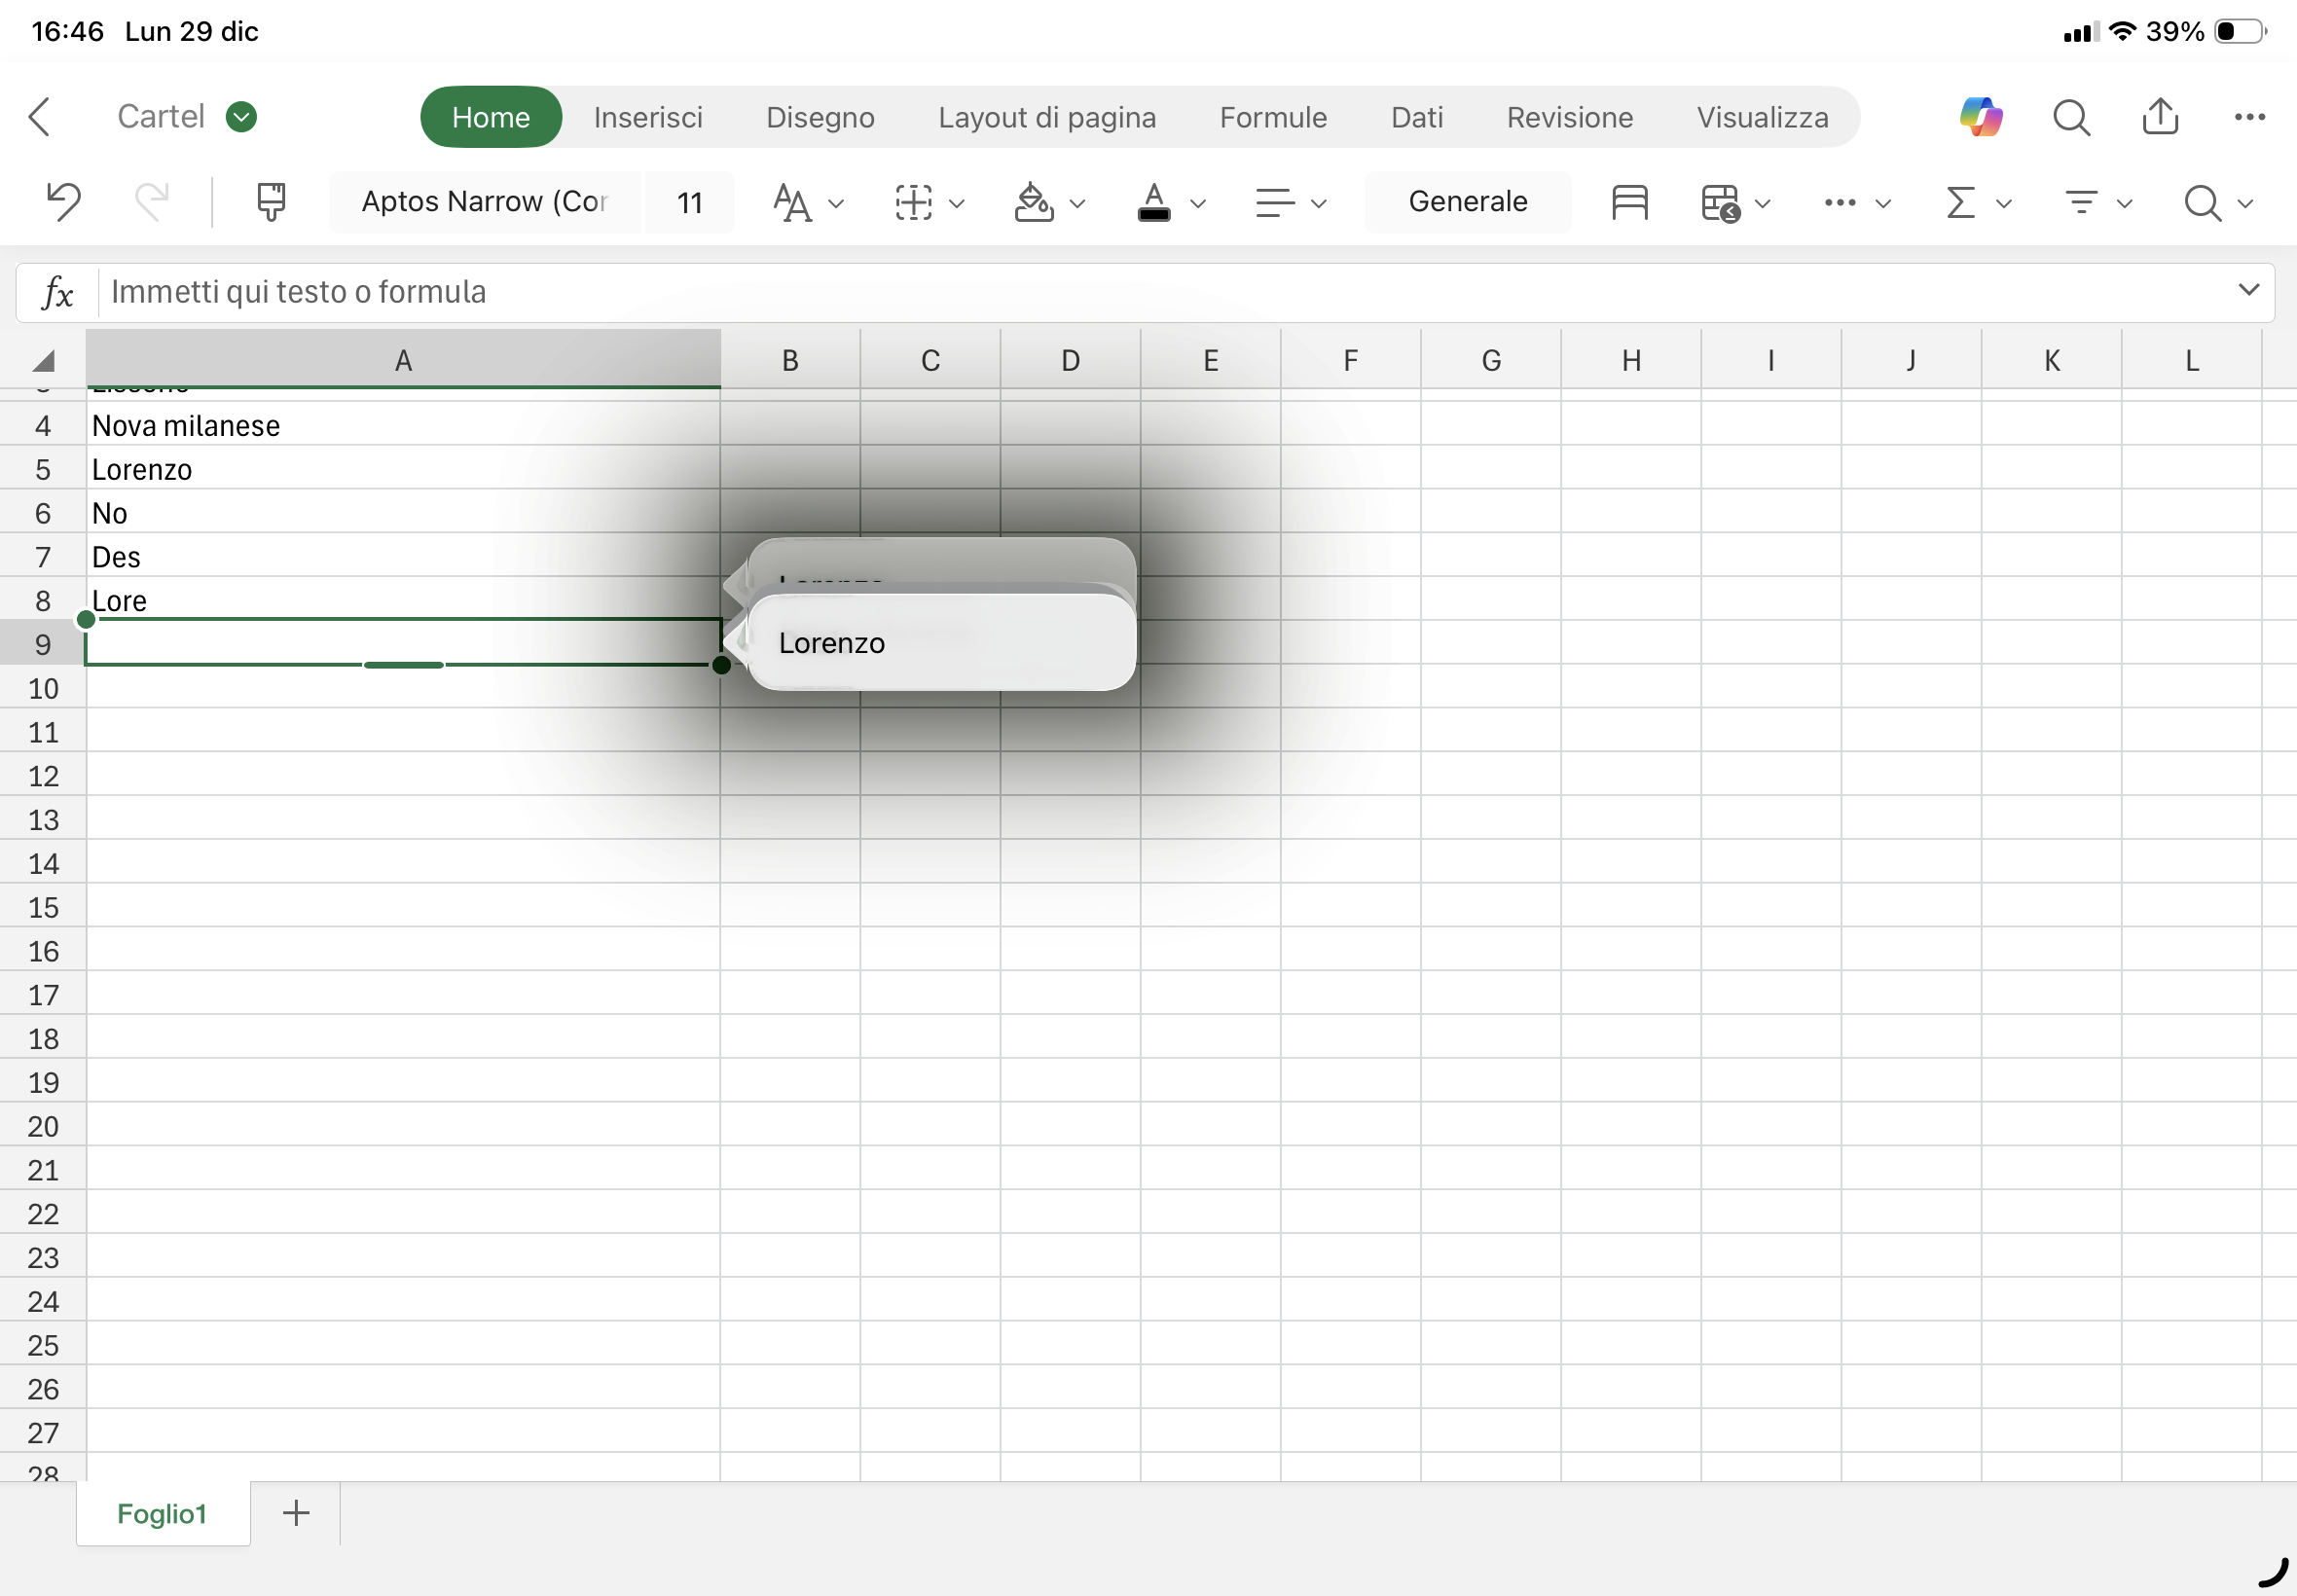
Task: Open the font size 11 box
Action: click(689, 202)
